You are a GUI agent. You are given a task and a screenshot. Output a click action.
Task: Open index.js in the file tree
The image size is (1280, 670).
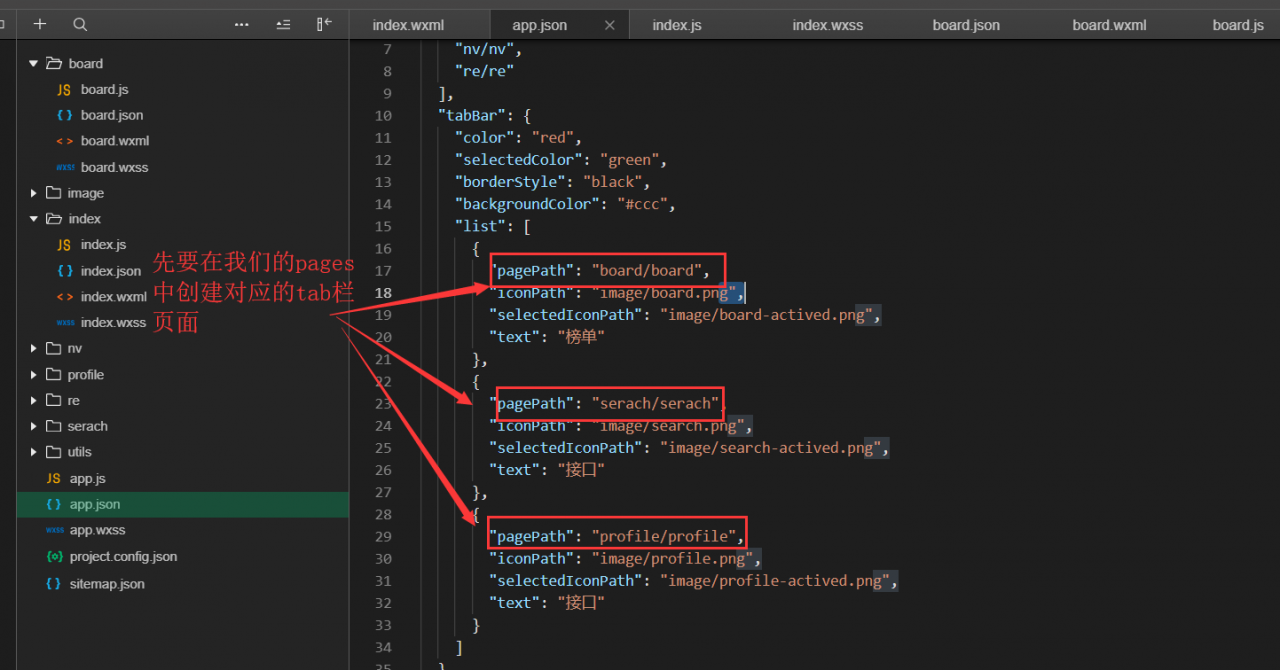tap(104, 245)
